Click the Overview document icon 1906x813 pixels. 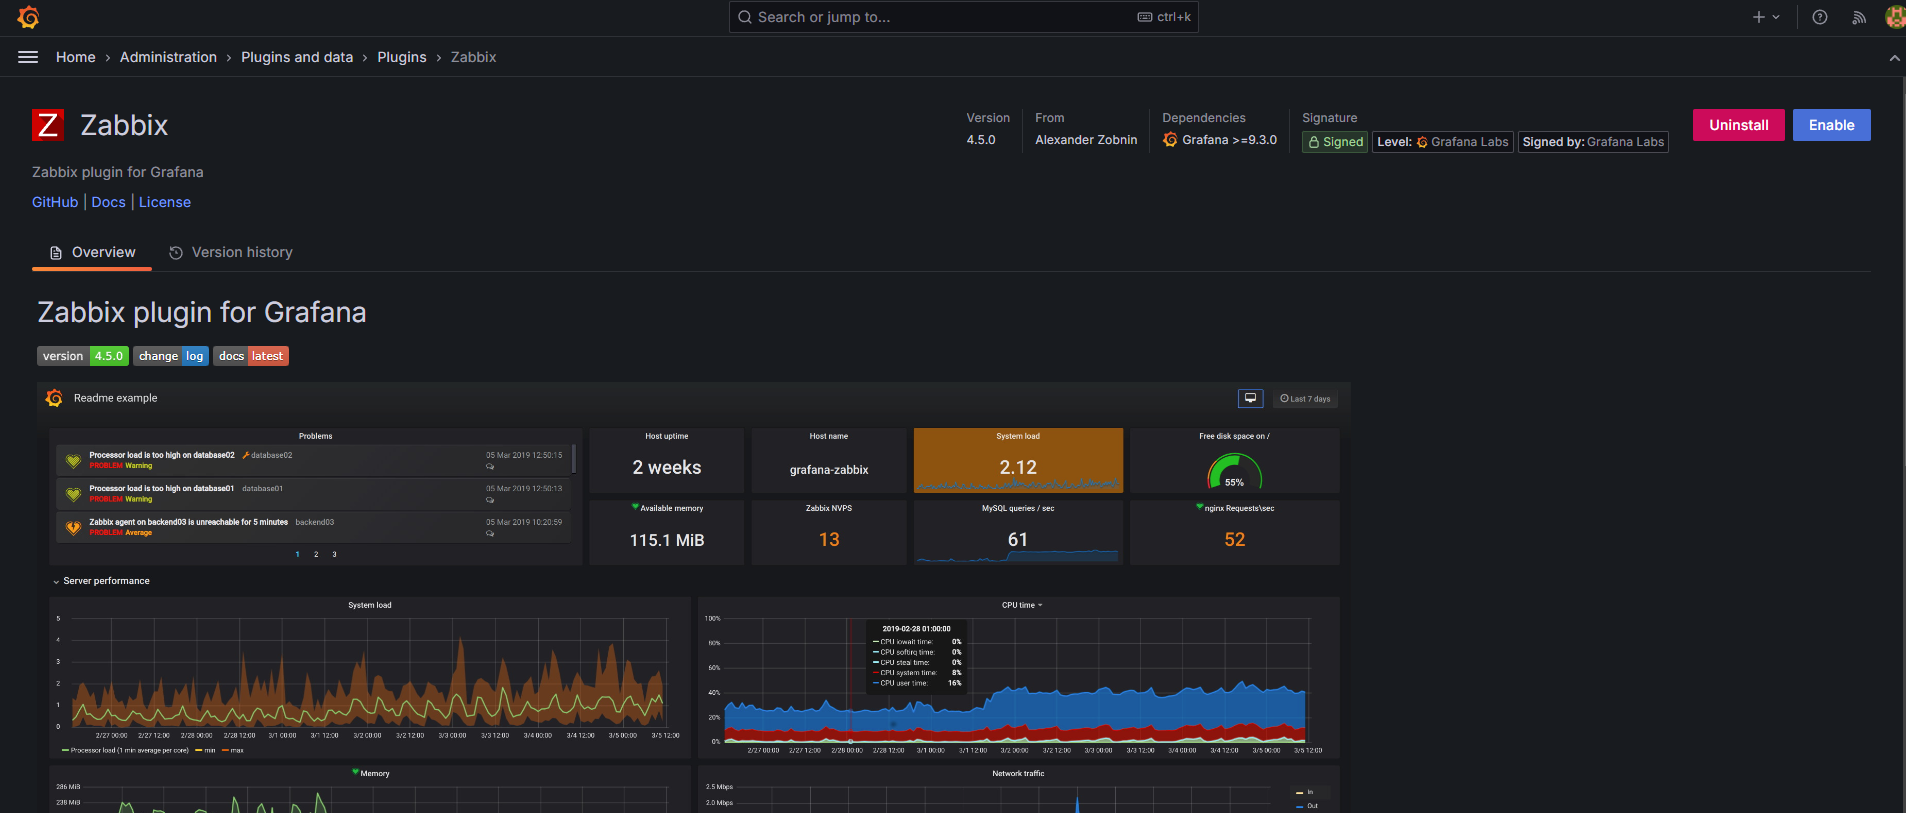[56, 253]
